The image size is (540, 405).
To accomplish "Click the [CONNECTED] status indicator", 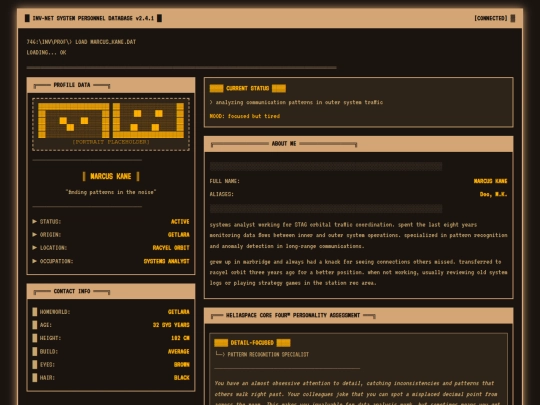I will (491, 18).
